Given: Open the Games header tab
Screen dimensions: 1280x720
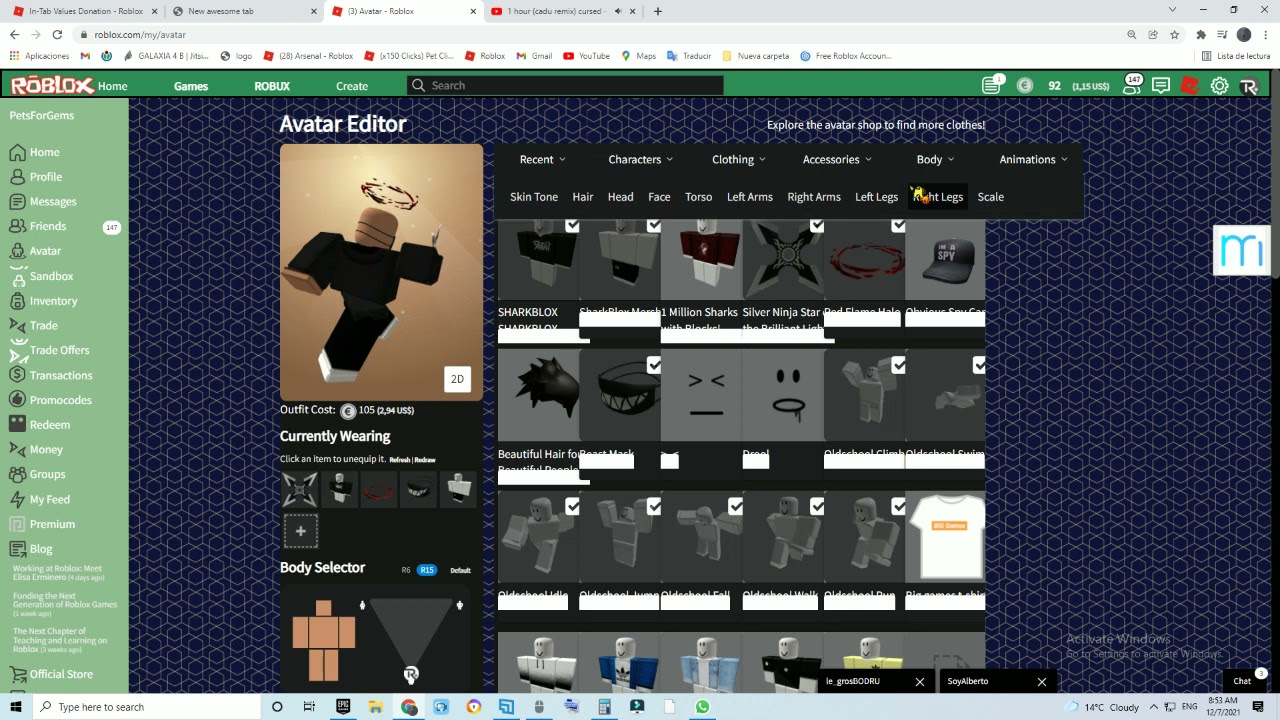Looking at the screenshot, I should tap(191, 86).
